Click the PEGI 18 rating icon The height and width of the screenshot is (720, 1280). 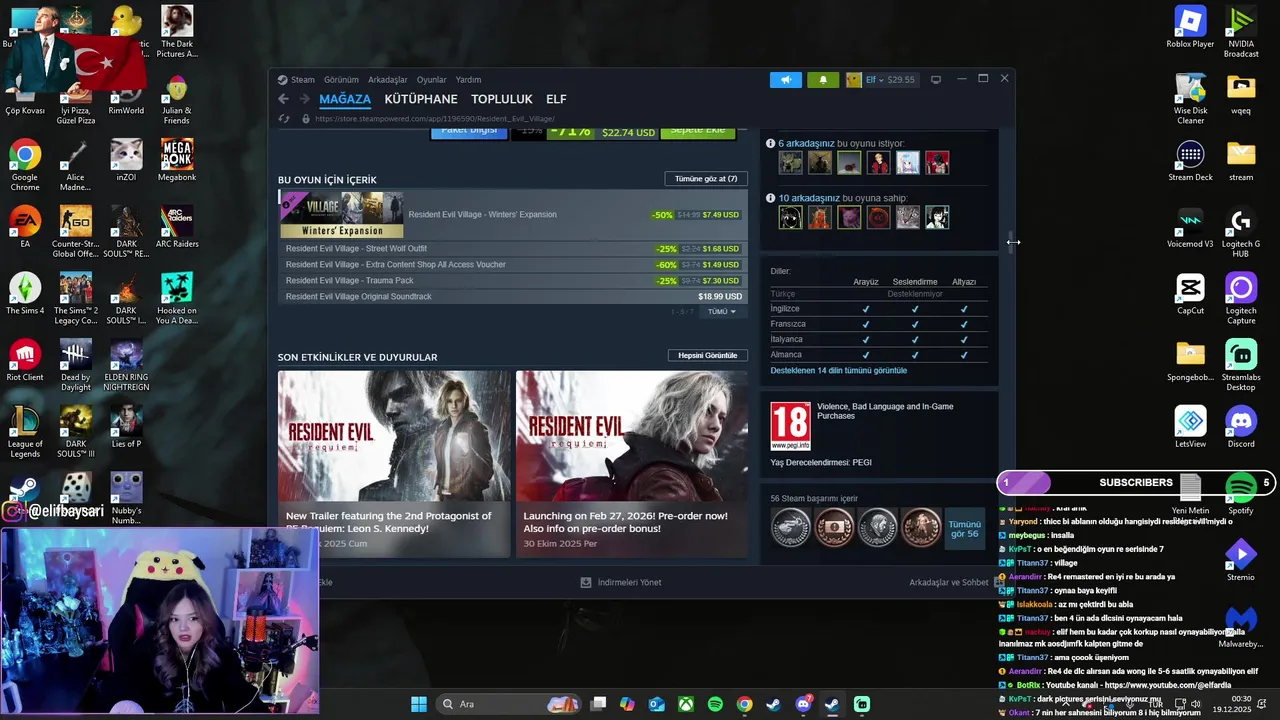[790, 426]
